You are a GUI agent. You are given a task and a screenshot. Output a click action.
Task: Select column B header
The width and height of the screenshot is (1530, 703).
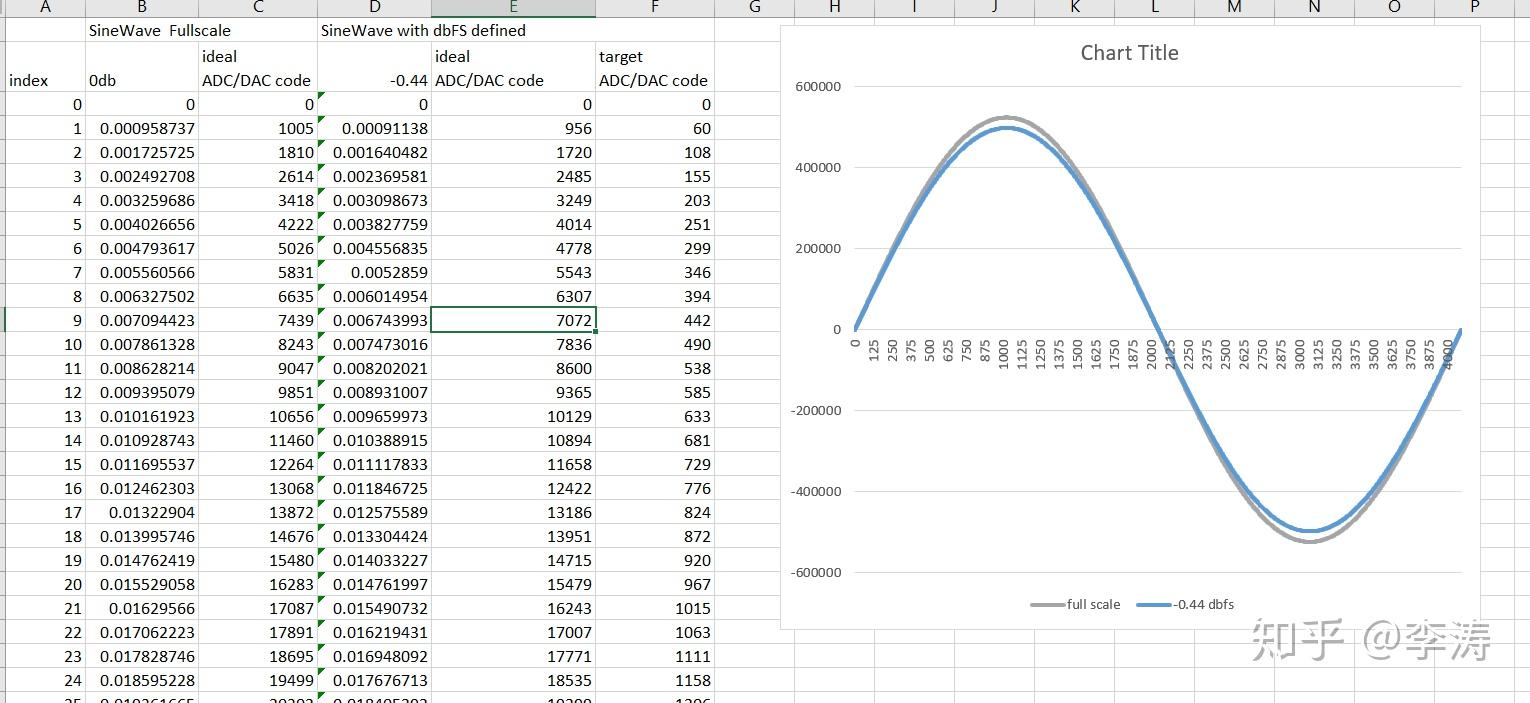(142, 8)
